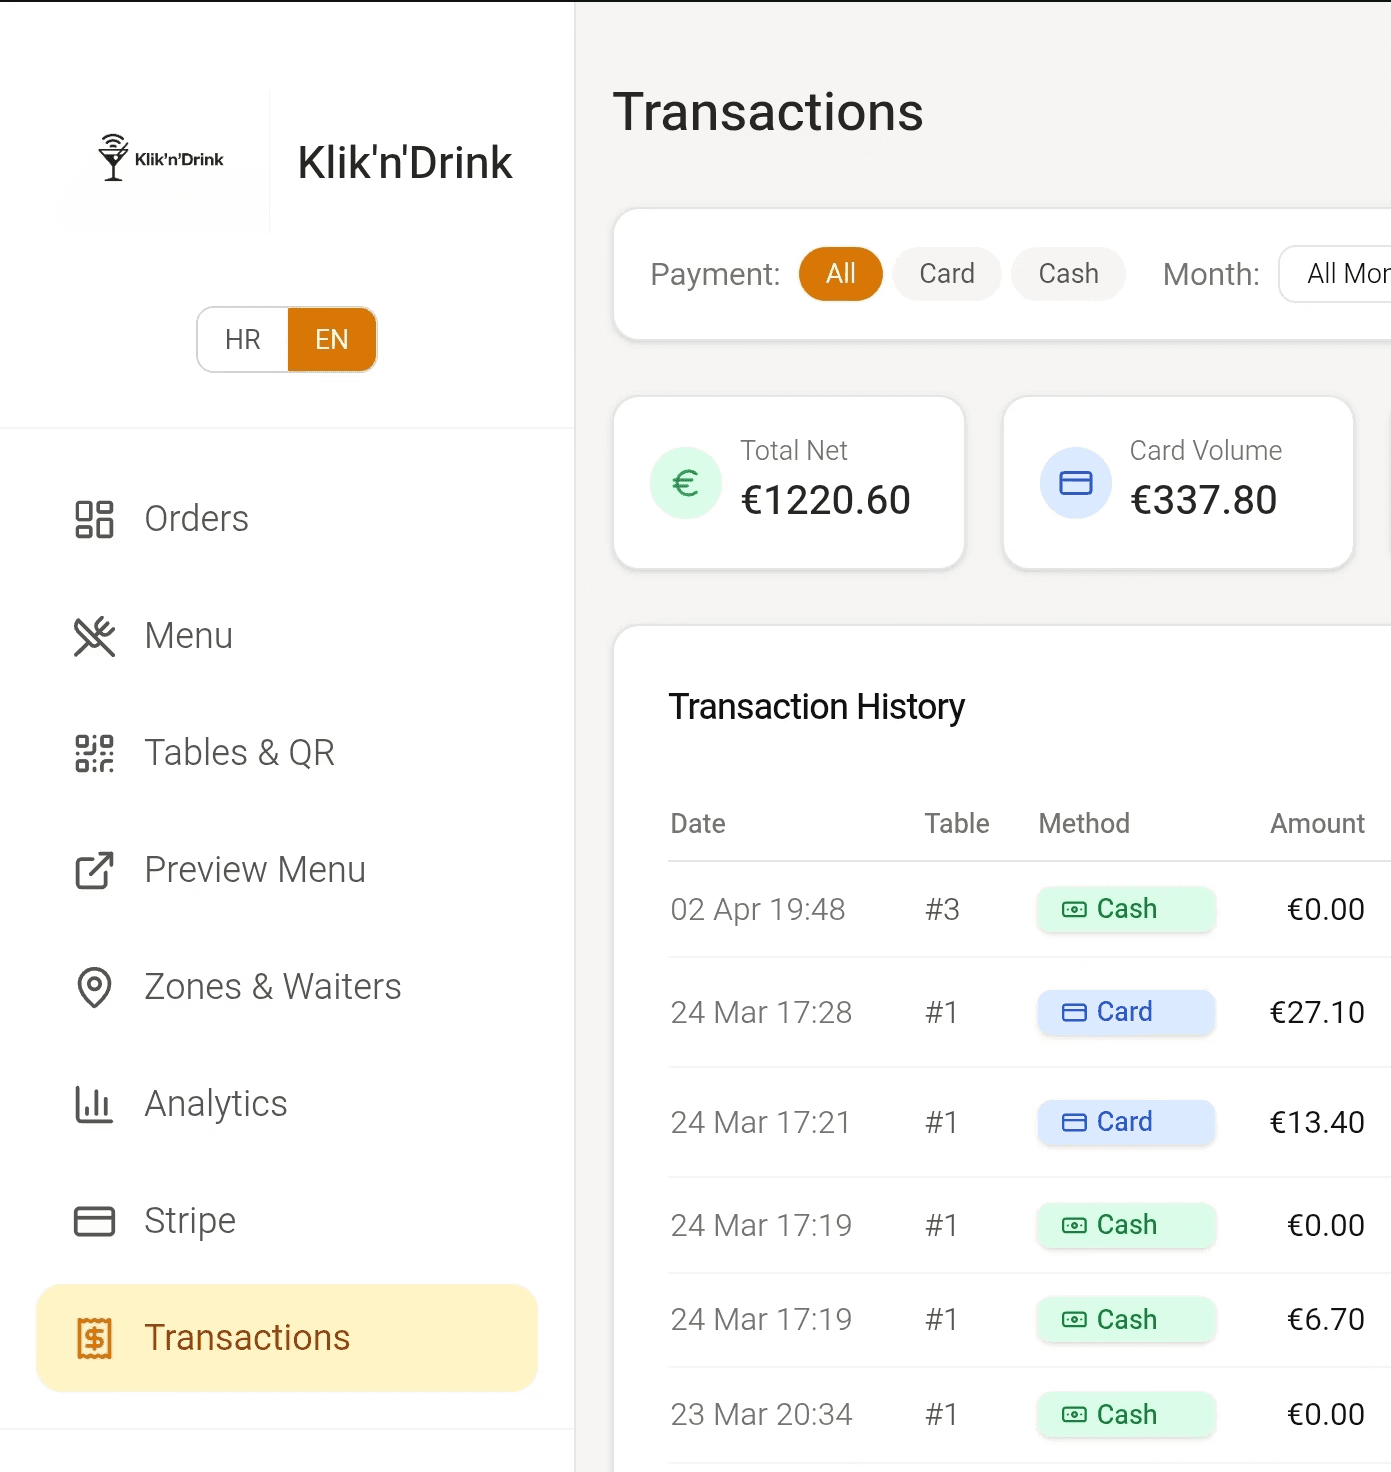Select the All payment filter

pos(841,274)
